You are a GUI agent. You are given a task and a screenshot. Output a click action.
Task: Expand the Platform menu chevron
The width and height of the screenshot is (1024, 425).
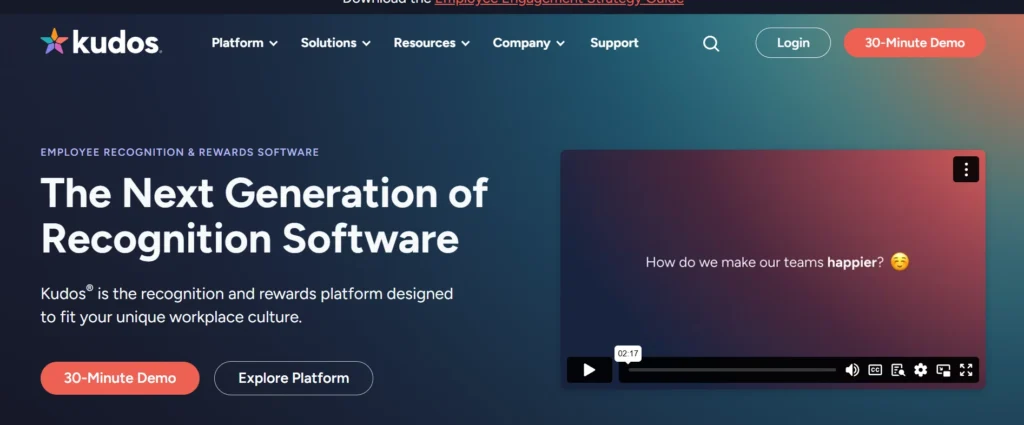click(274, 44)
